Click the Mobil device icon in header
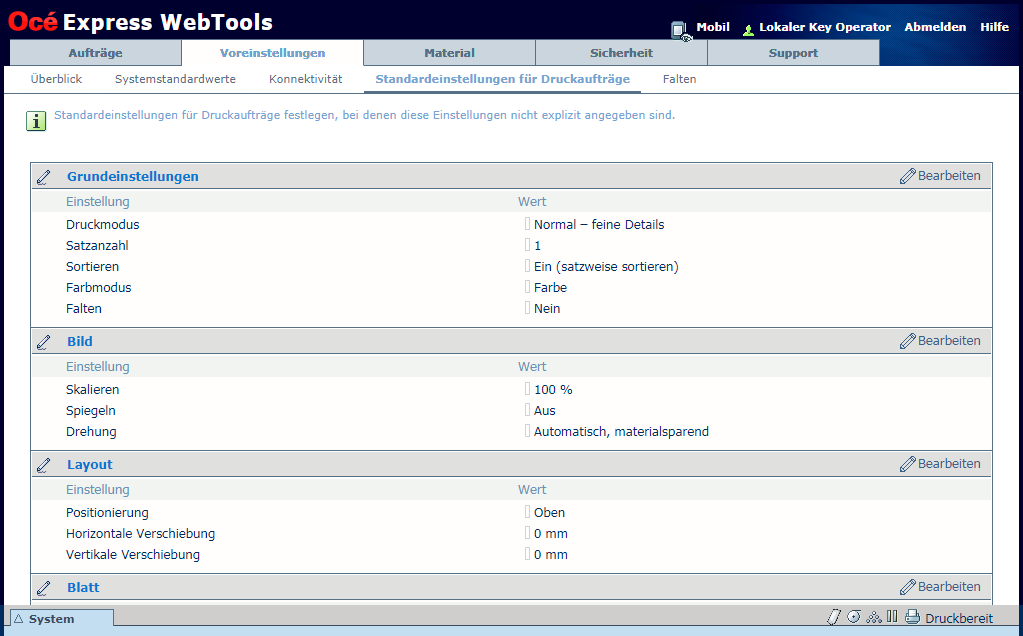The image size is (1023, 636). [680, 30]
